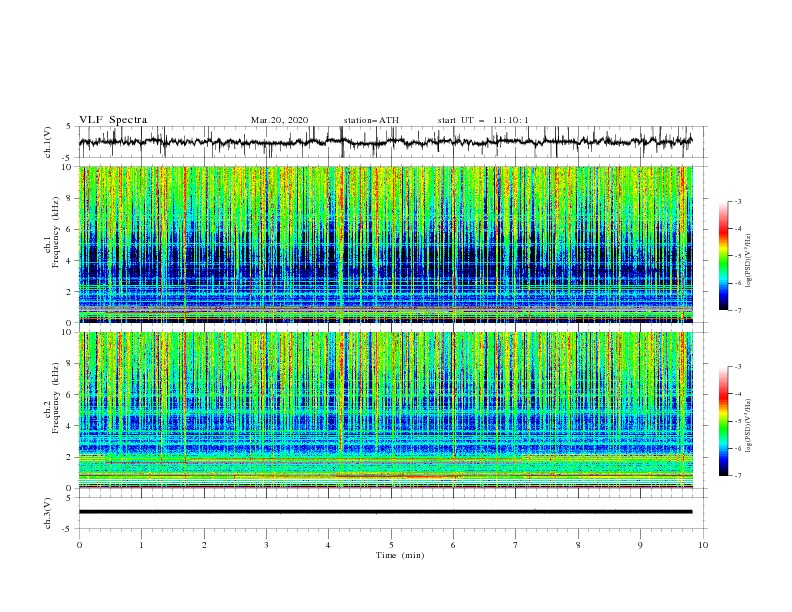Viewport: 792px width, 612px height.
Task: Click the ch.2 spectrogram color scale bar
Action: click(723, 421)
